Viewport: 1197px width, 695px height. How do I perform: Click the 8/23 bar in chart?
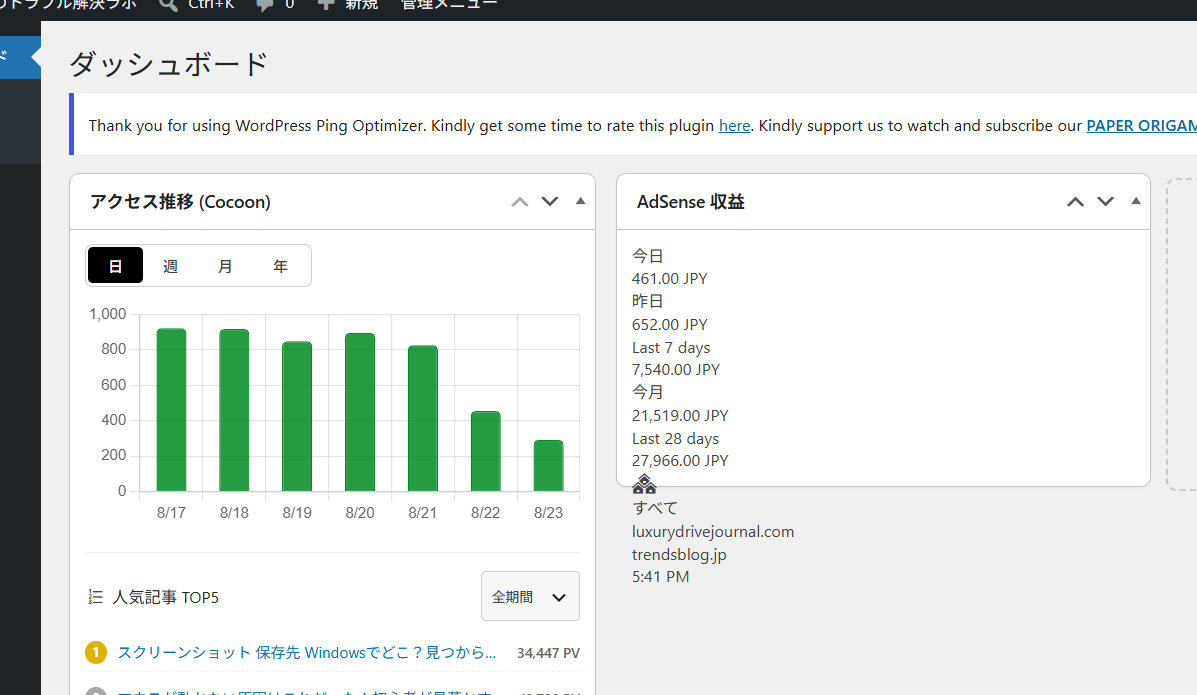pos(548,466)
